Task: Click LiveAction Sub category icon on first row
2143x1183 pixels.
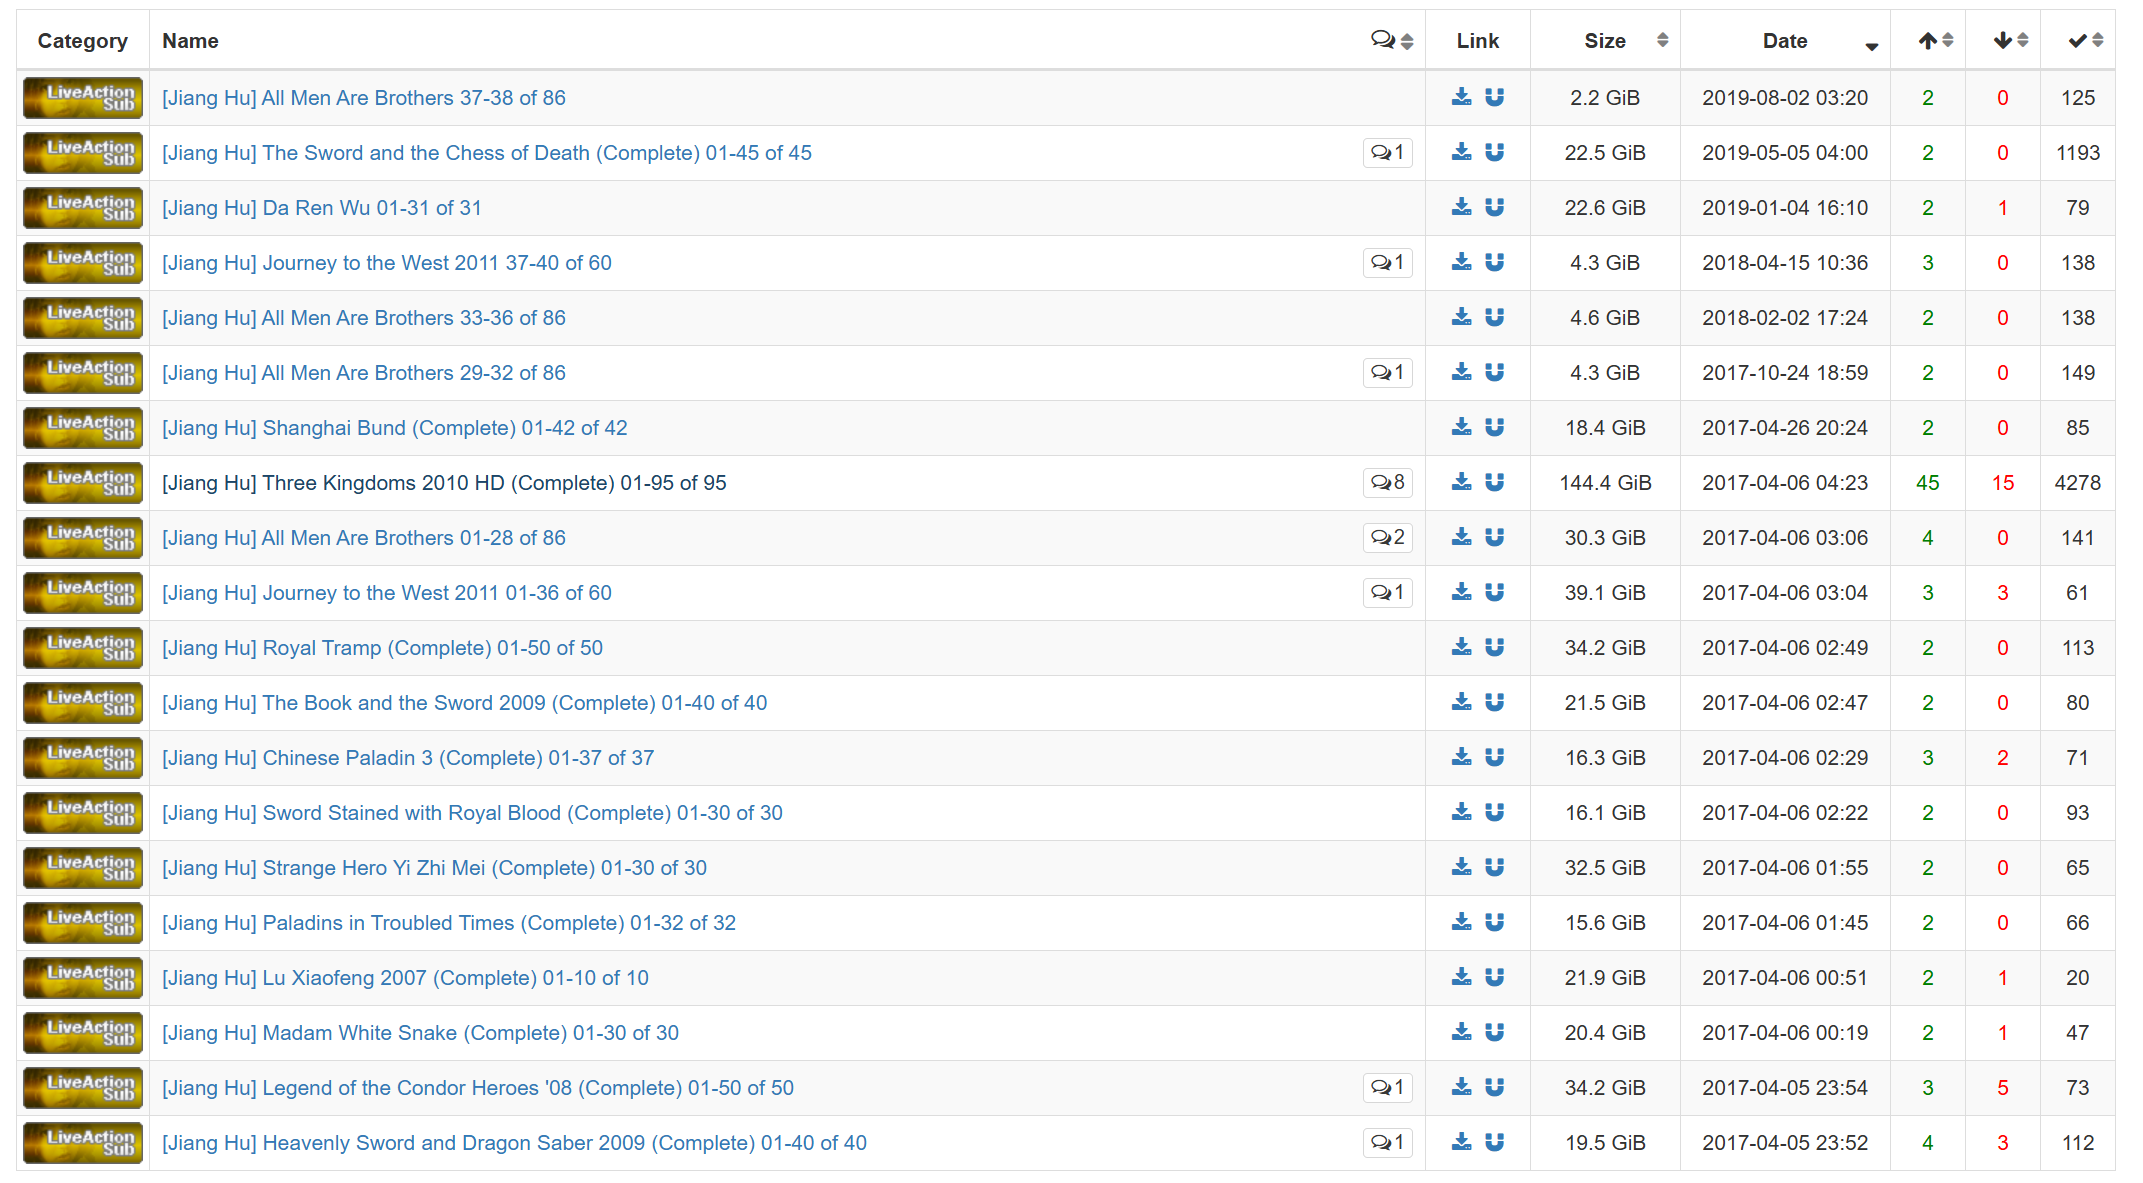Action: [83, 98]
